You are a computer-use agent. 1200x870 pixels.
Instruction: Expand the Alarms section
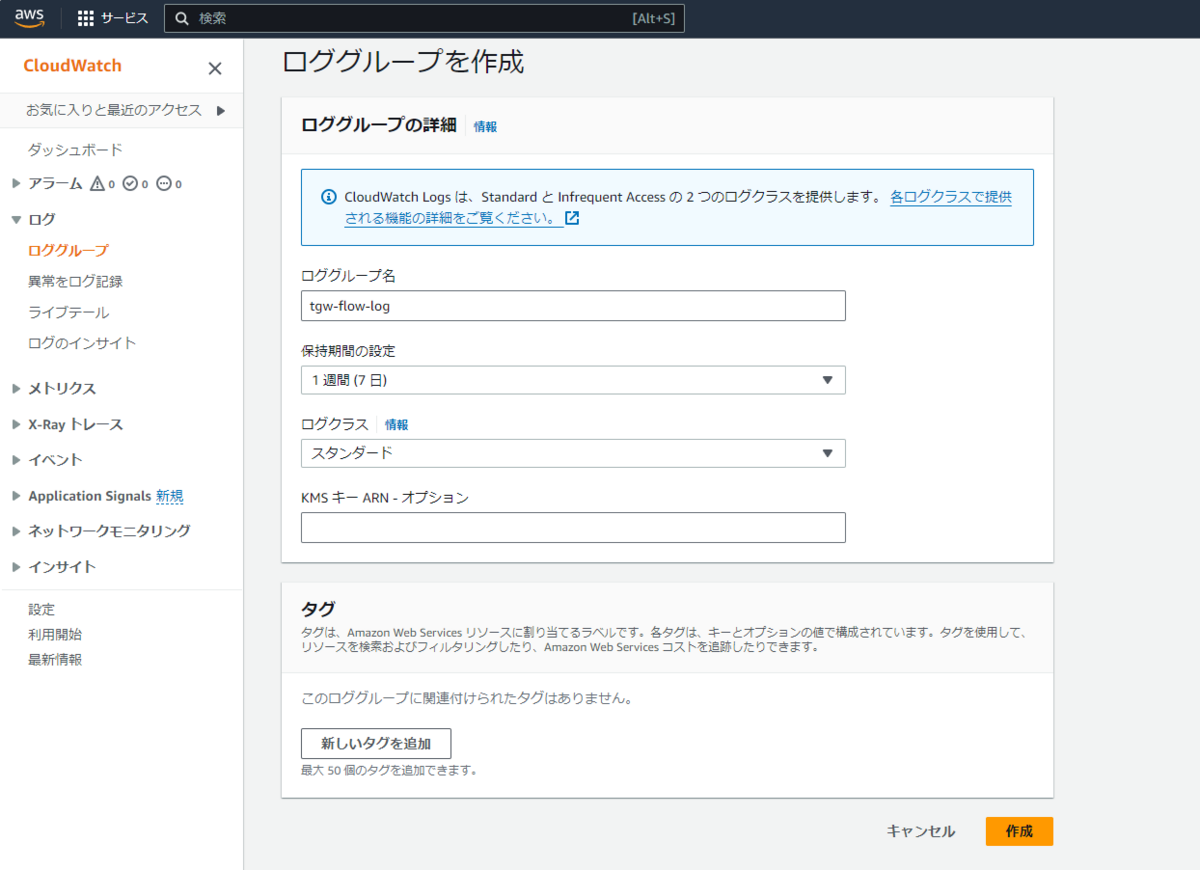(16, 184)
